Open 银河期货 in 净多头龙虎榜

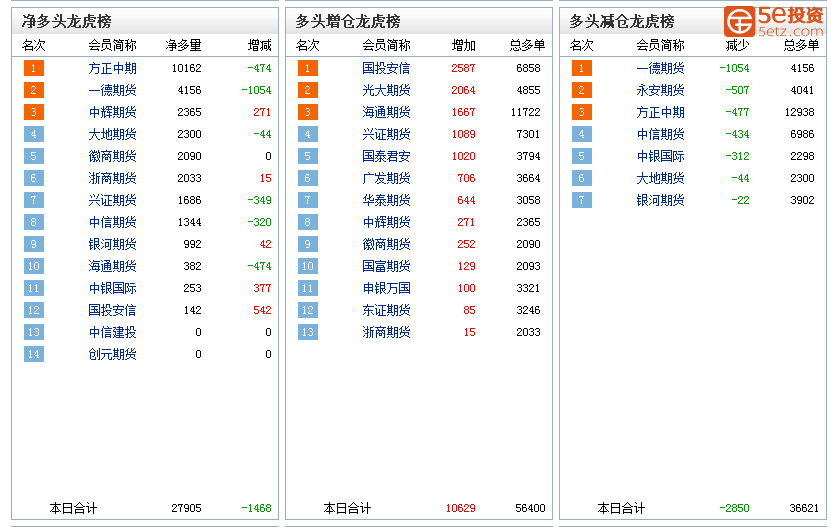coord(112,244)
